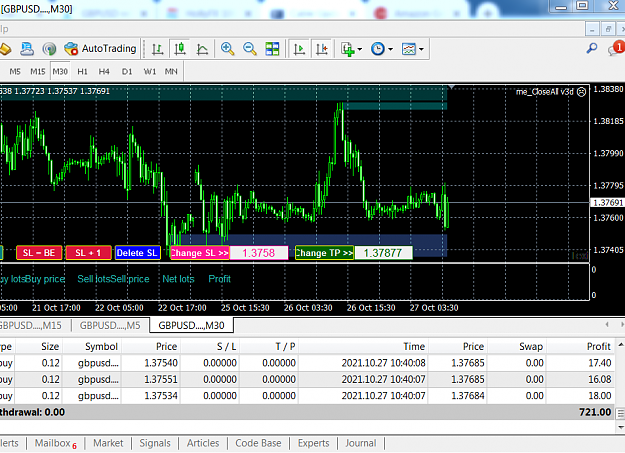The height and width of the screenshot is (453, 625).
Task: Open the Market terminal tab
Action: click(x=108, y=443)
